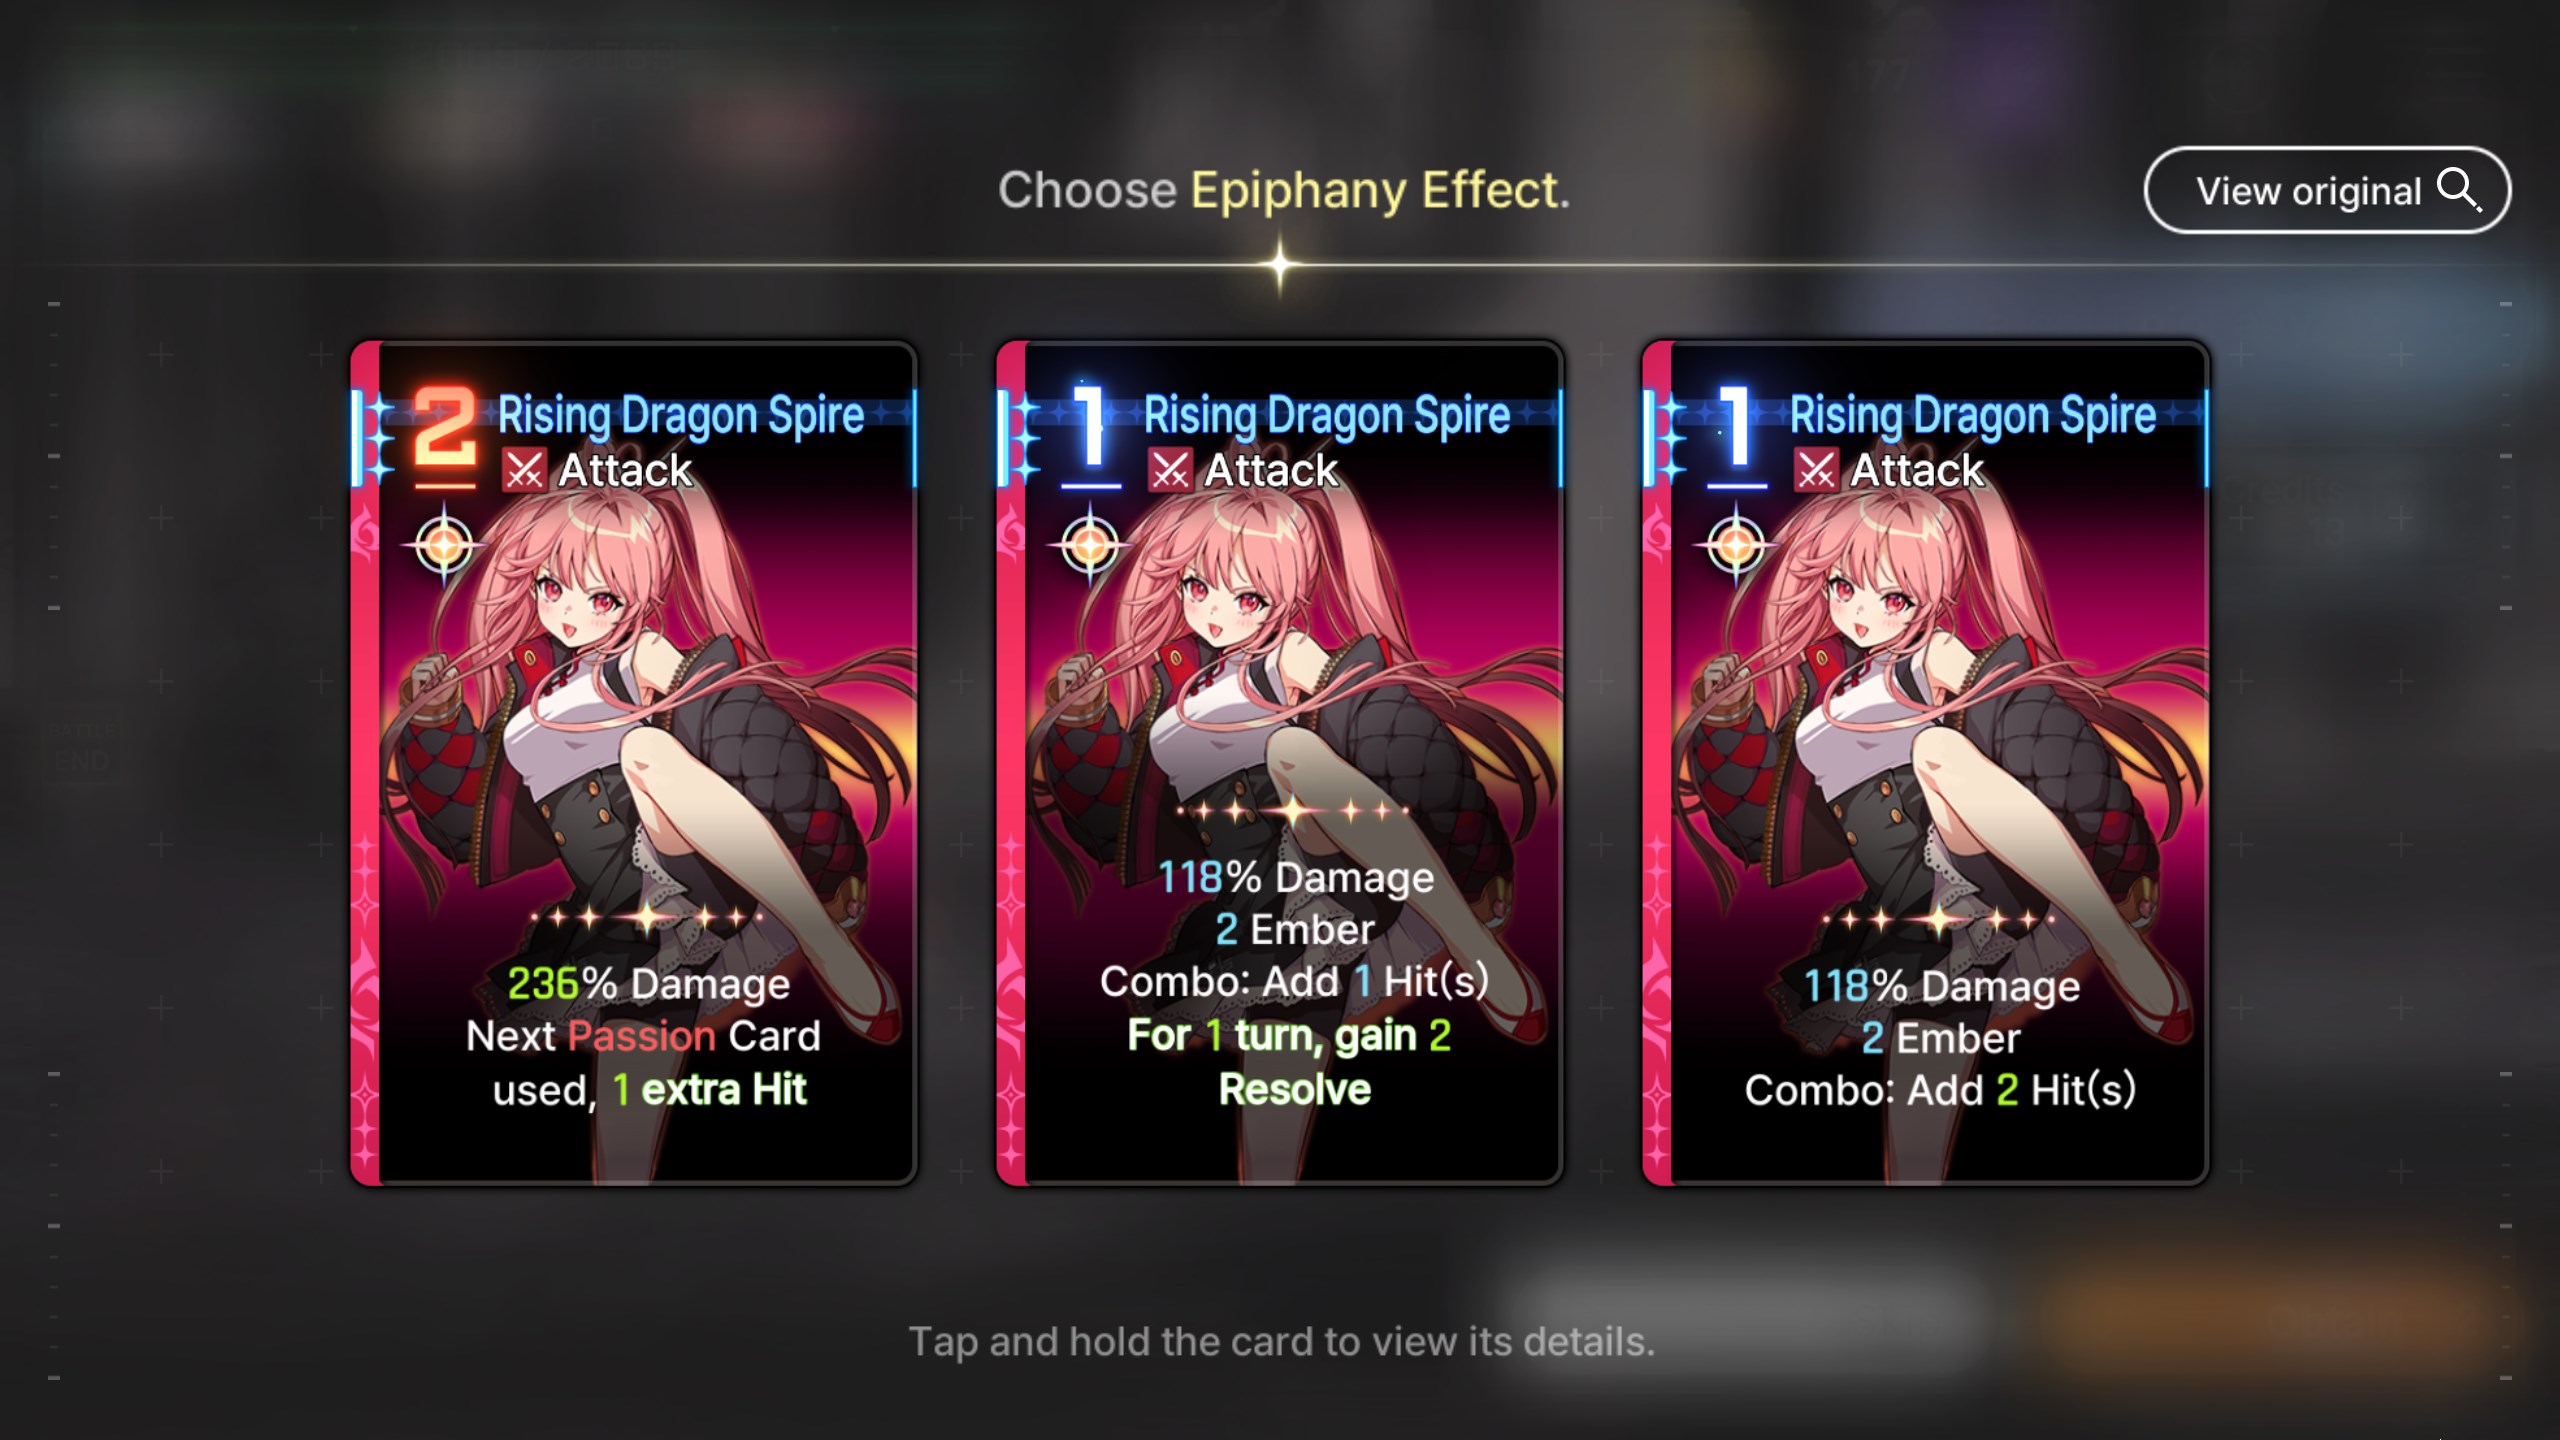Viewport: 2560px width, 1440px height.
Task: Click the 2 Ember text on the right card
Action: [1941, 1038]
